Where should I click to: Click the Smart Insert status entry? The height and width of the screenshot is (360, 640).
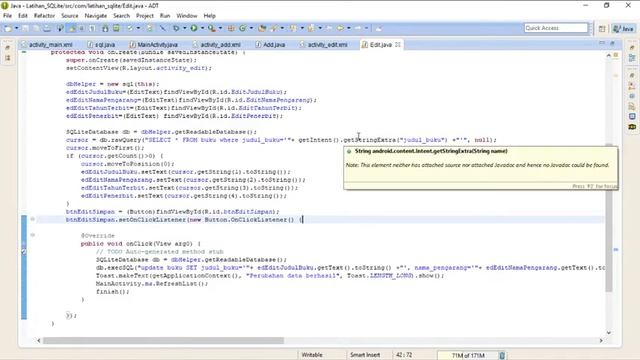click(x=365, y=355)
